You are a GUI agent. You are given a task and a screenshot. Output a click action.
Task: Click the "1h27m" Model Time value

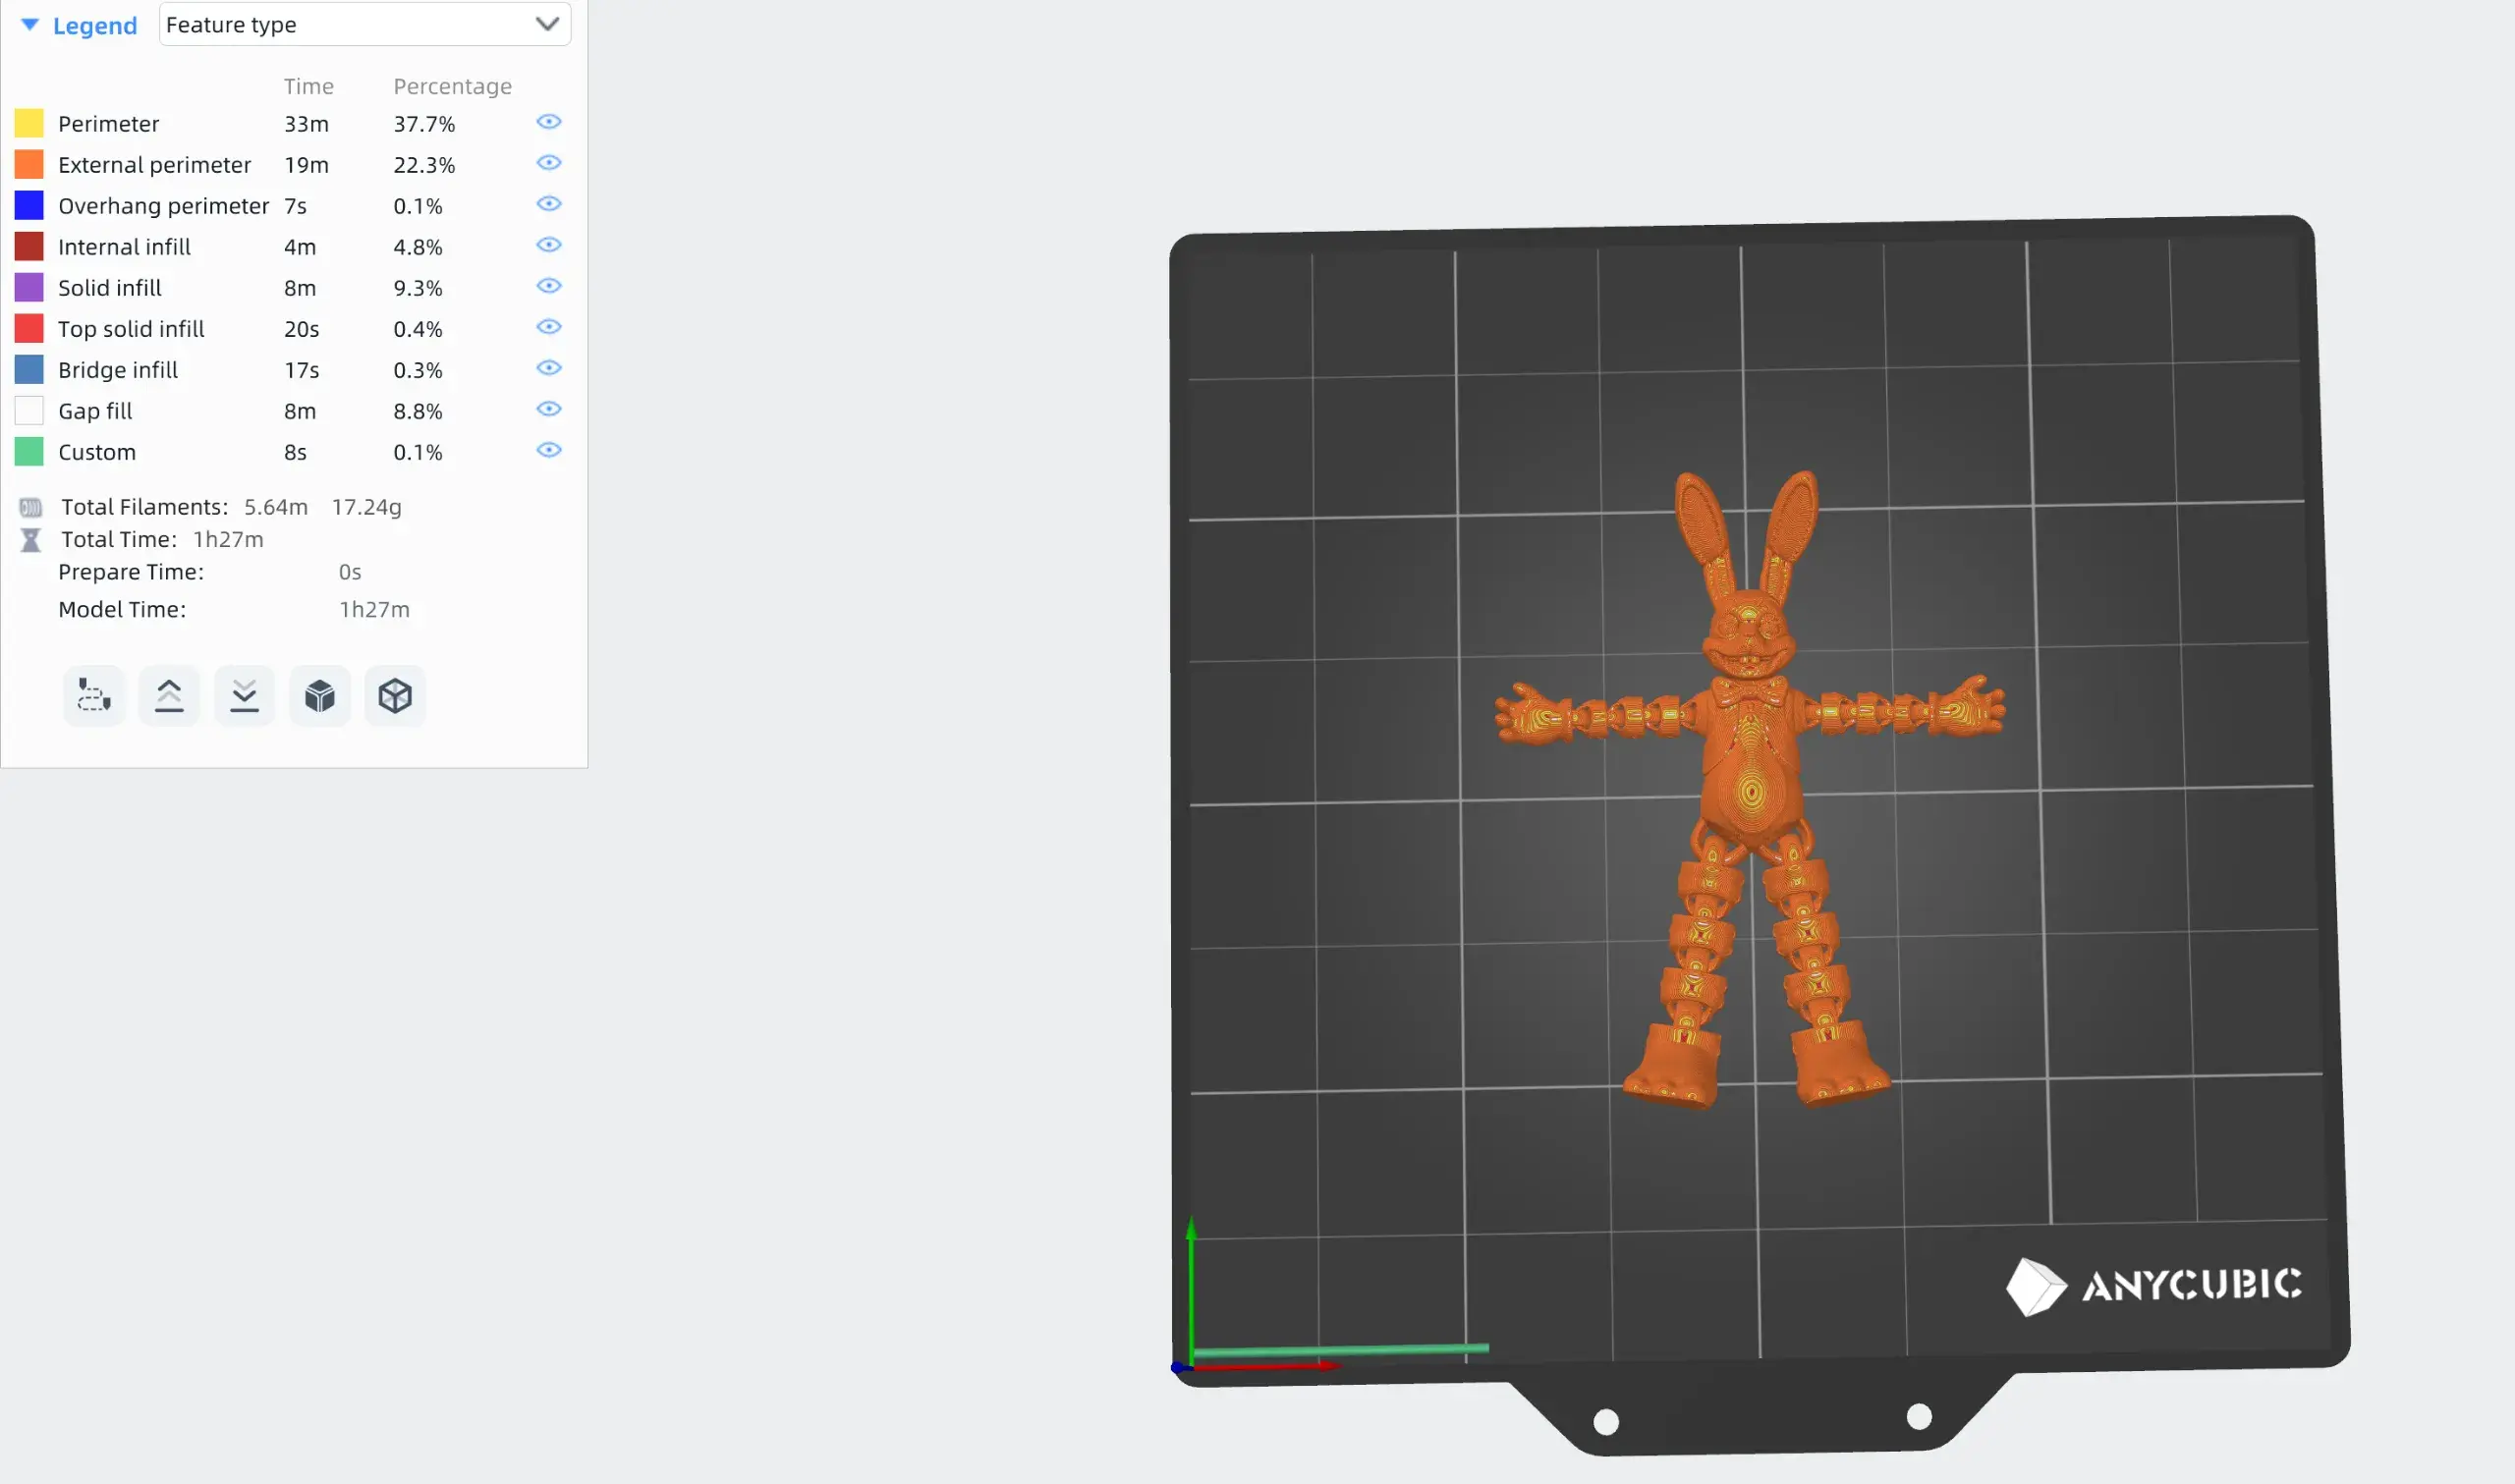click(375, 609)
